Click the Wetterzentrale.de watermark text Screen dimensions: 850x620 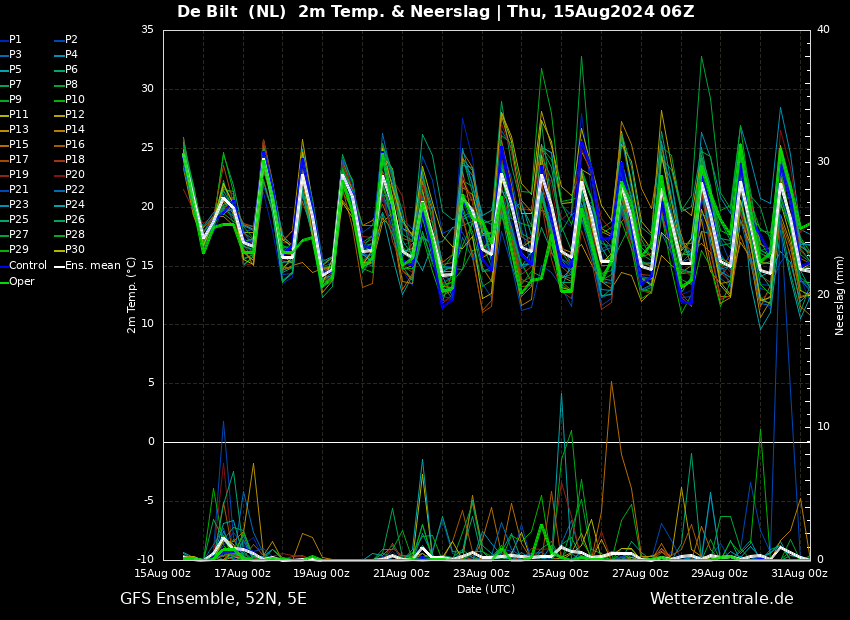click(x=722, y=599)
